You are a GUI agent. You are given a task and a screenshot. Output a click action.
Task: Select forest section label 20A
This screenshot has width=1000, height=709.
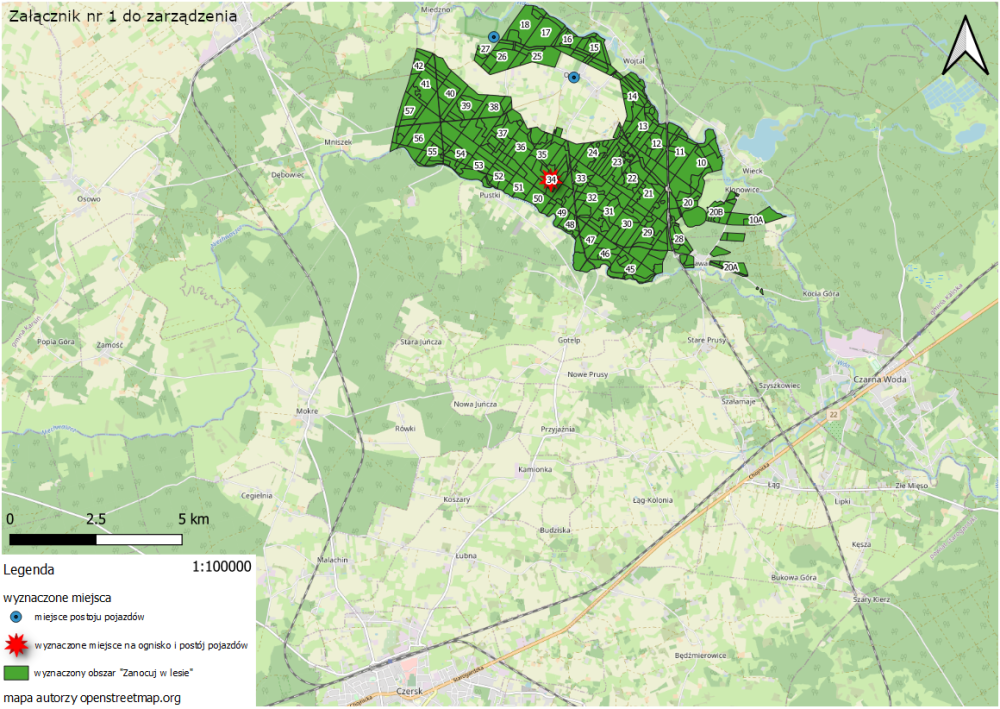(731, 267)
